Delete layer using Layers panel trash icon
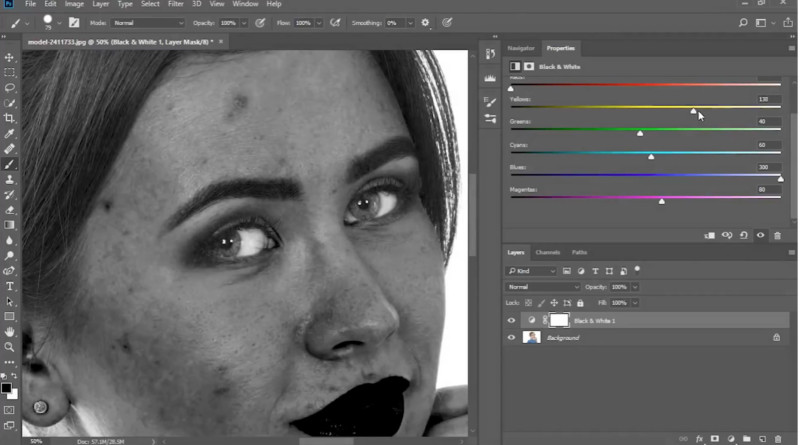 click(x=777, y=438)
